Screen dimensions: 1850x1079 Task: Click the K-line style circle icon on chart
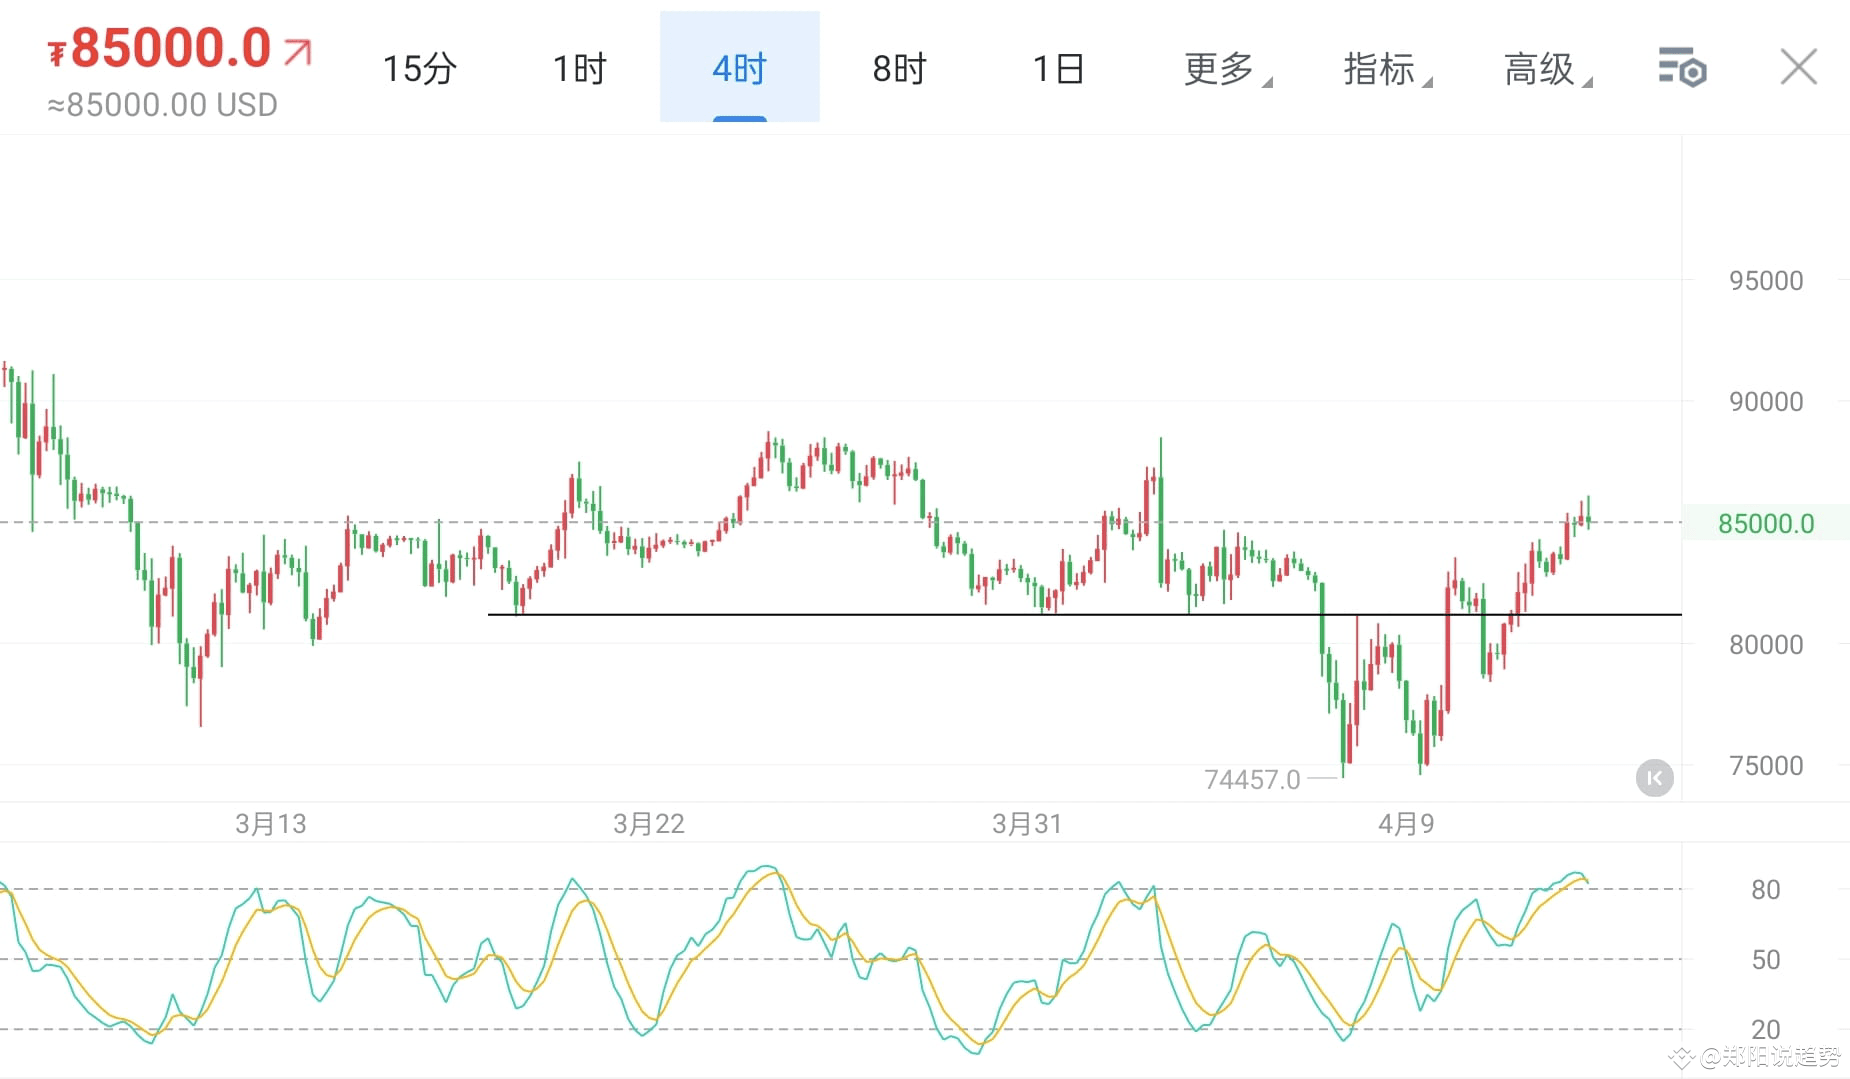pyautogui.click(x=1655, y=778)
